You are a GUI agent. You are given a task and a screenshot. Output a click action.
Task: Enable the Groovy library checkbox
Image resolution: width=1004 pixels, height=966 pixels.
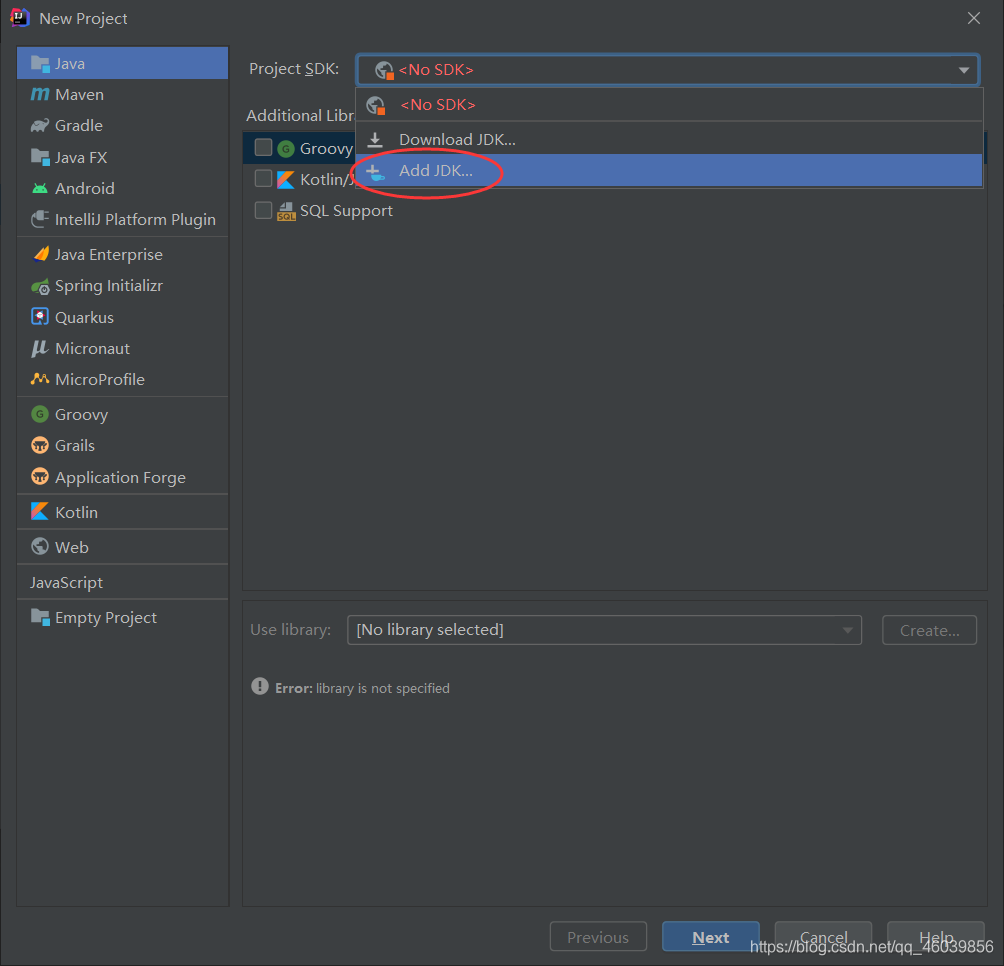(x=263, y=147)
